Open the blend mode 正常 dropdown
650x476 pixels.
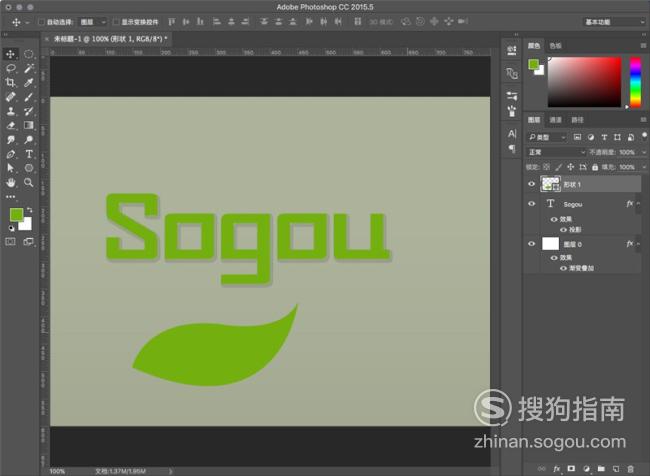(556, 152)
